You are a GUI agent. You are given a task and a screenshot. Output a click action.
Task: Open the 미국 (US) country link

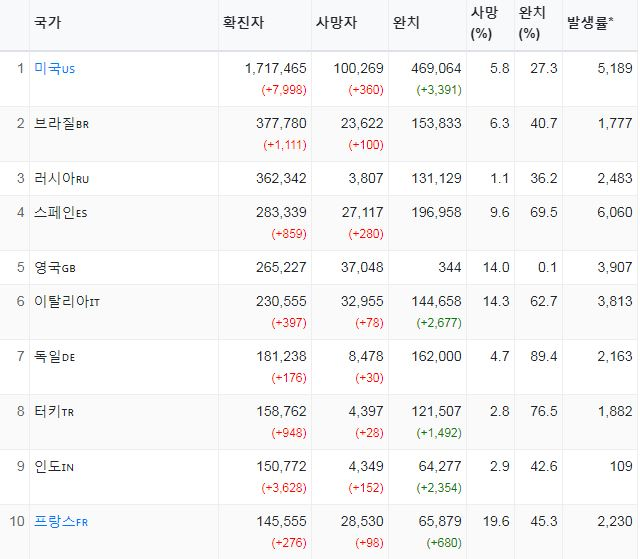[x=54, y=68]
